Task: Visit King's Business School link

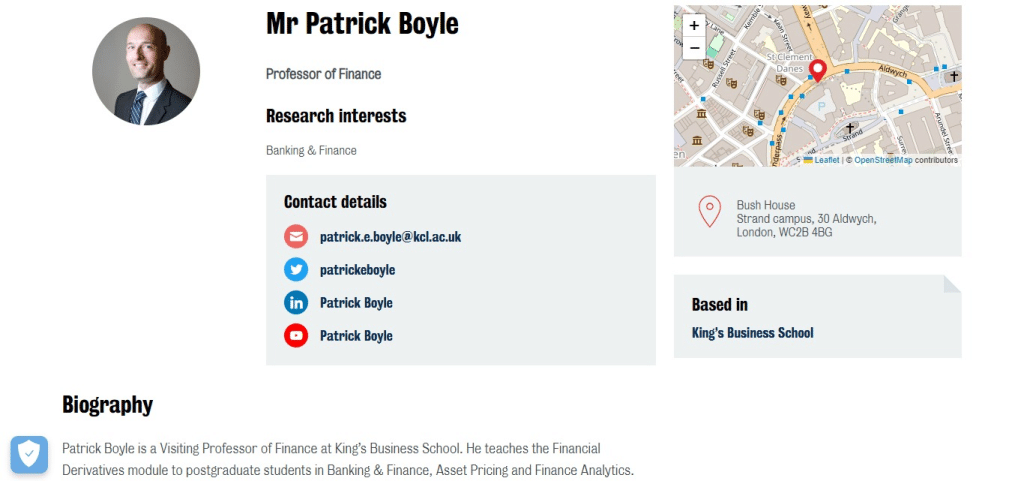Action: (752, 333)
